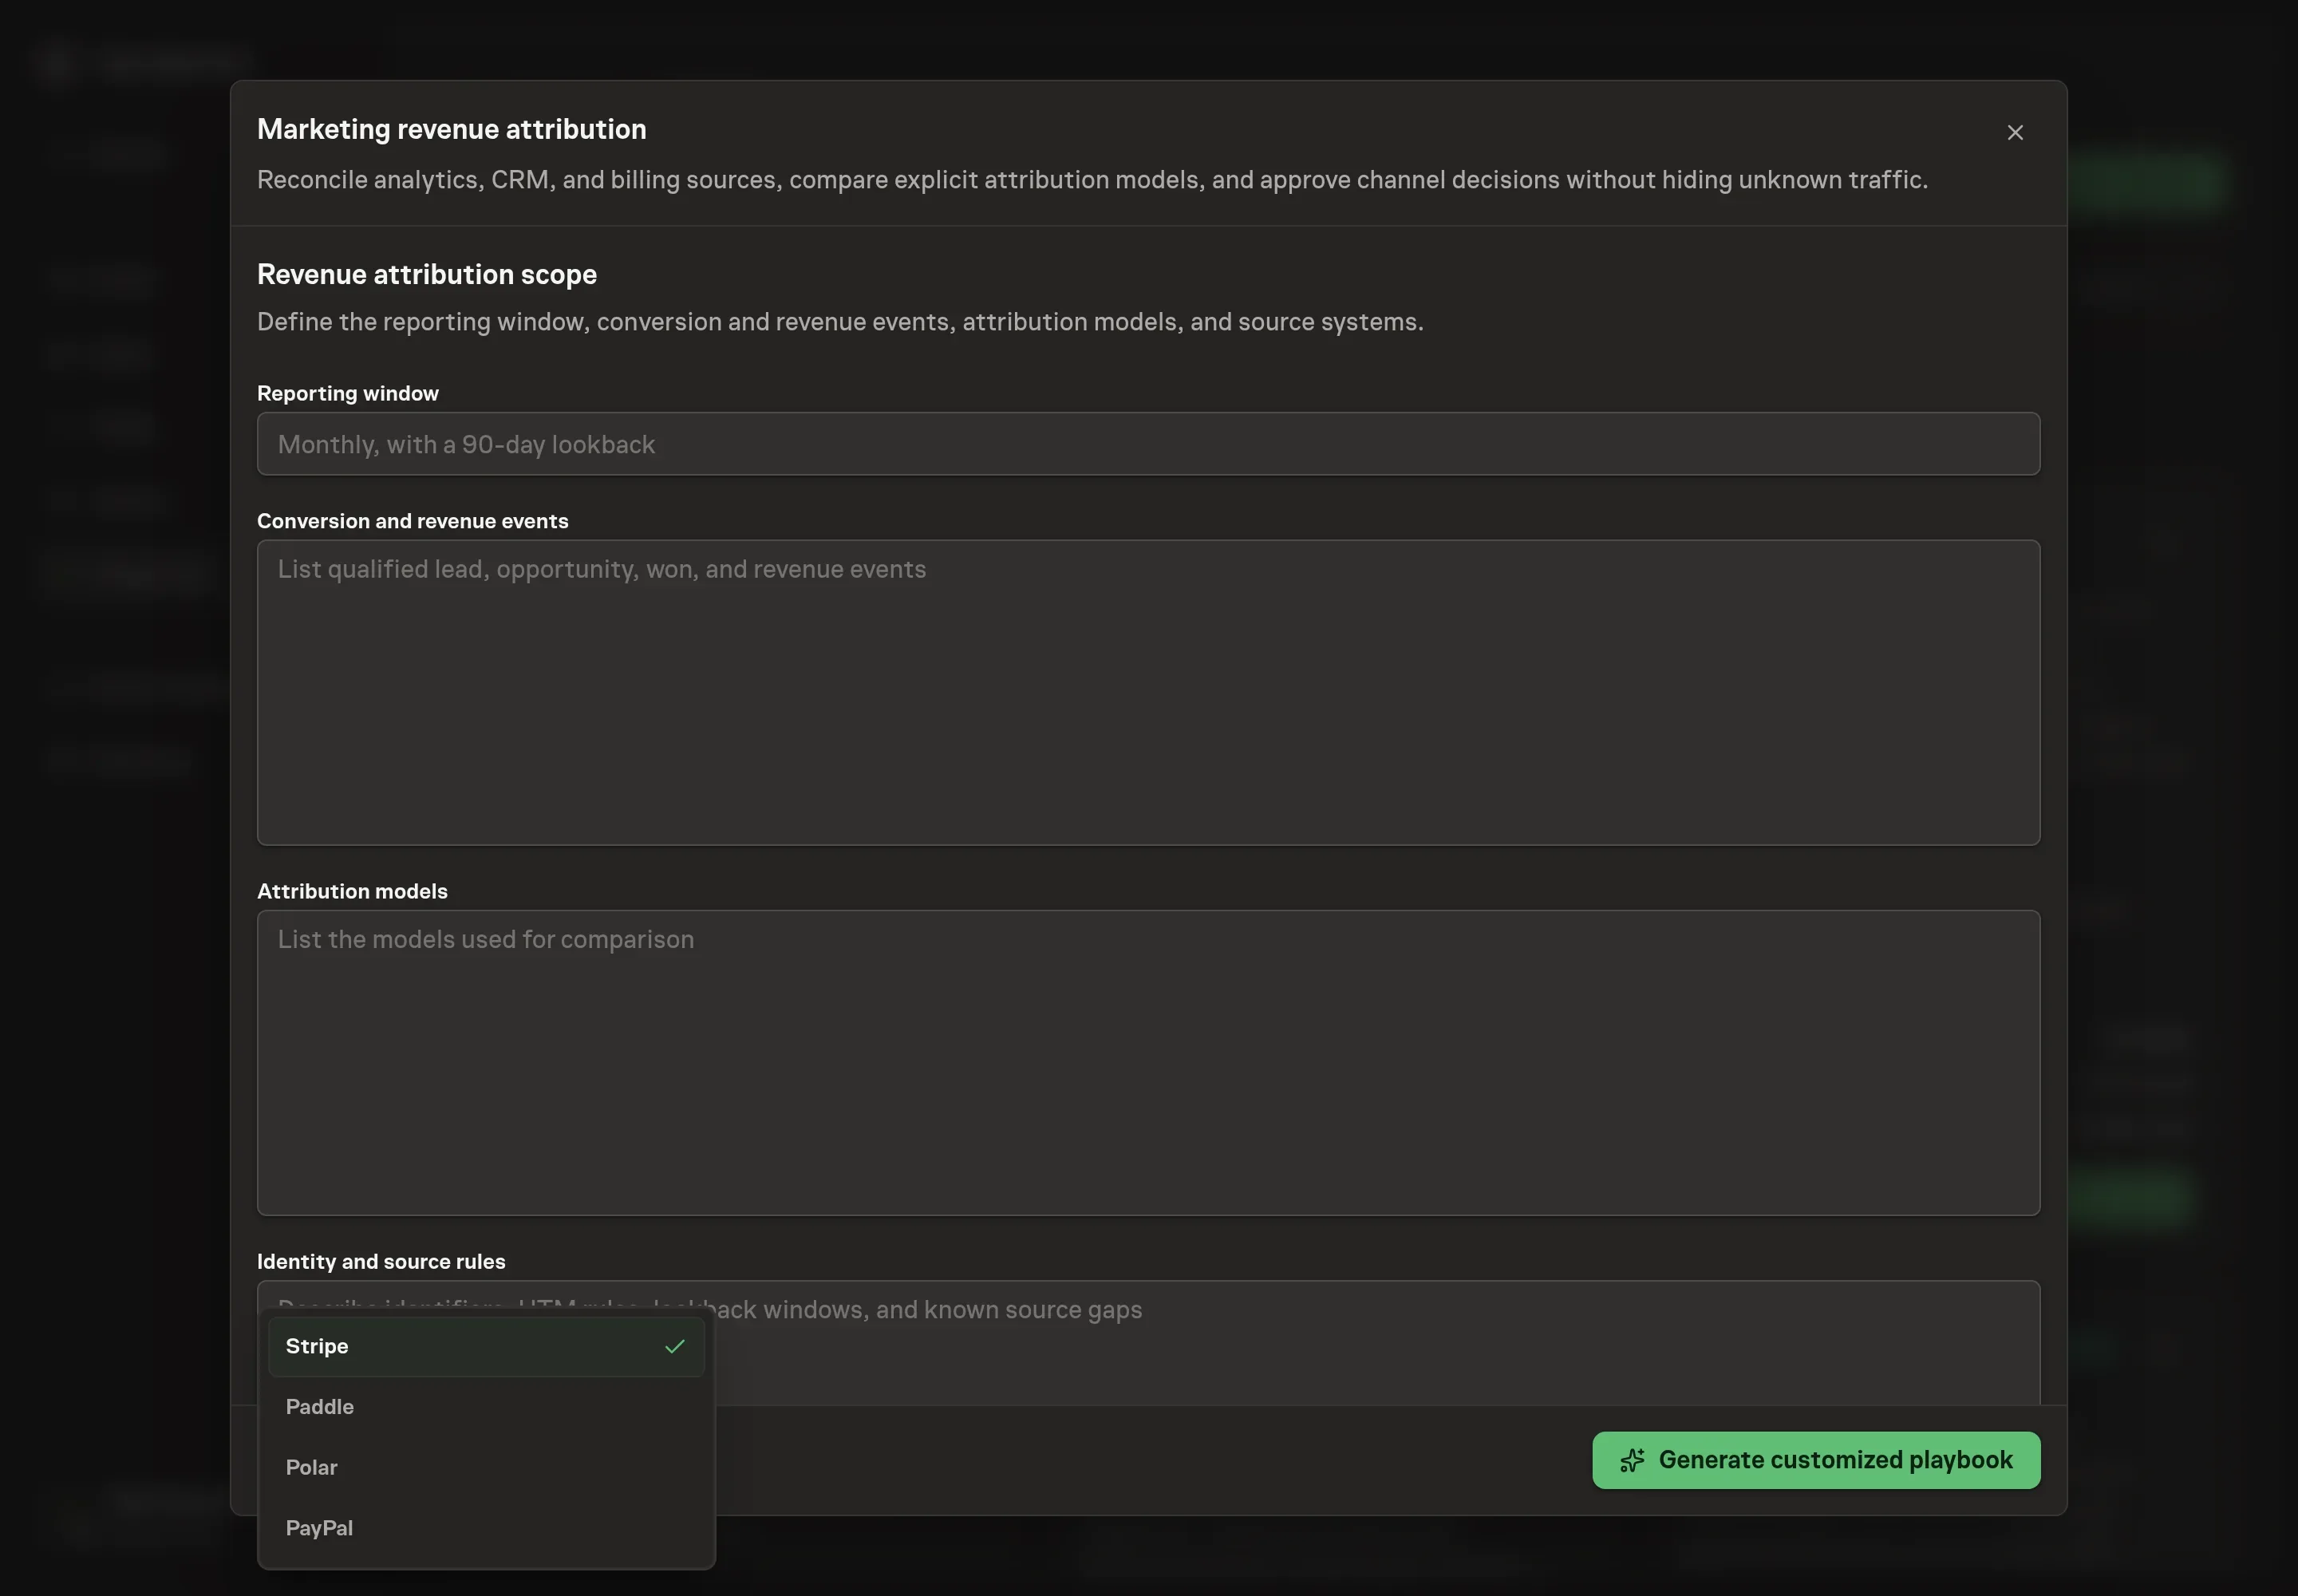Choose Polar from the dropdown options
2298x1596 pixels.
(486, 1467)
